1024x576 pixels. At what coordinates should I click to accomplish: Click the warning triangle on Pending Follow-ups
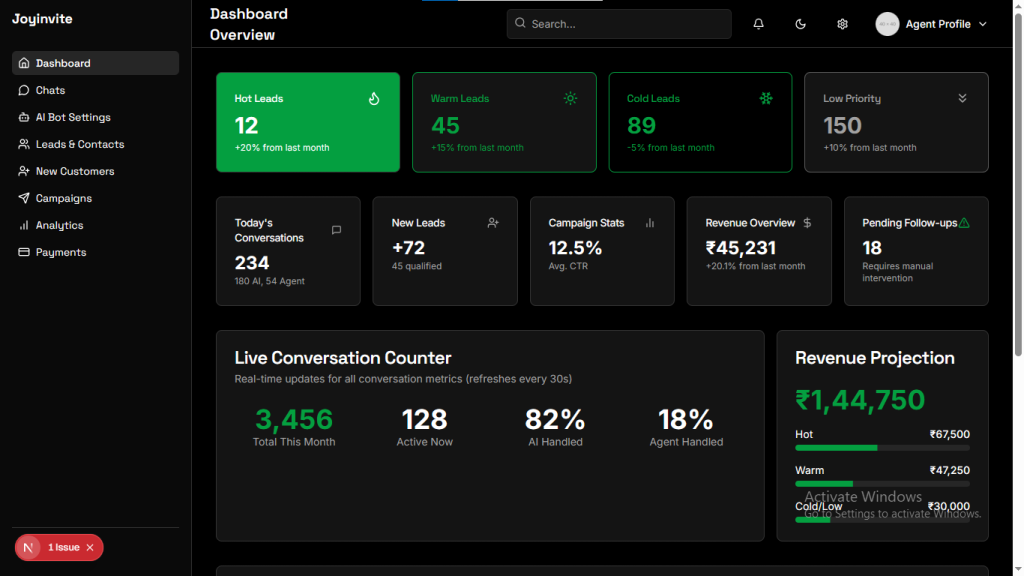pyautogui.click(x=964, y=223)
